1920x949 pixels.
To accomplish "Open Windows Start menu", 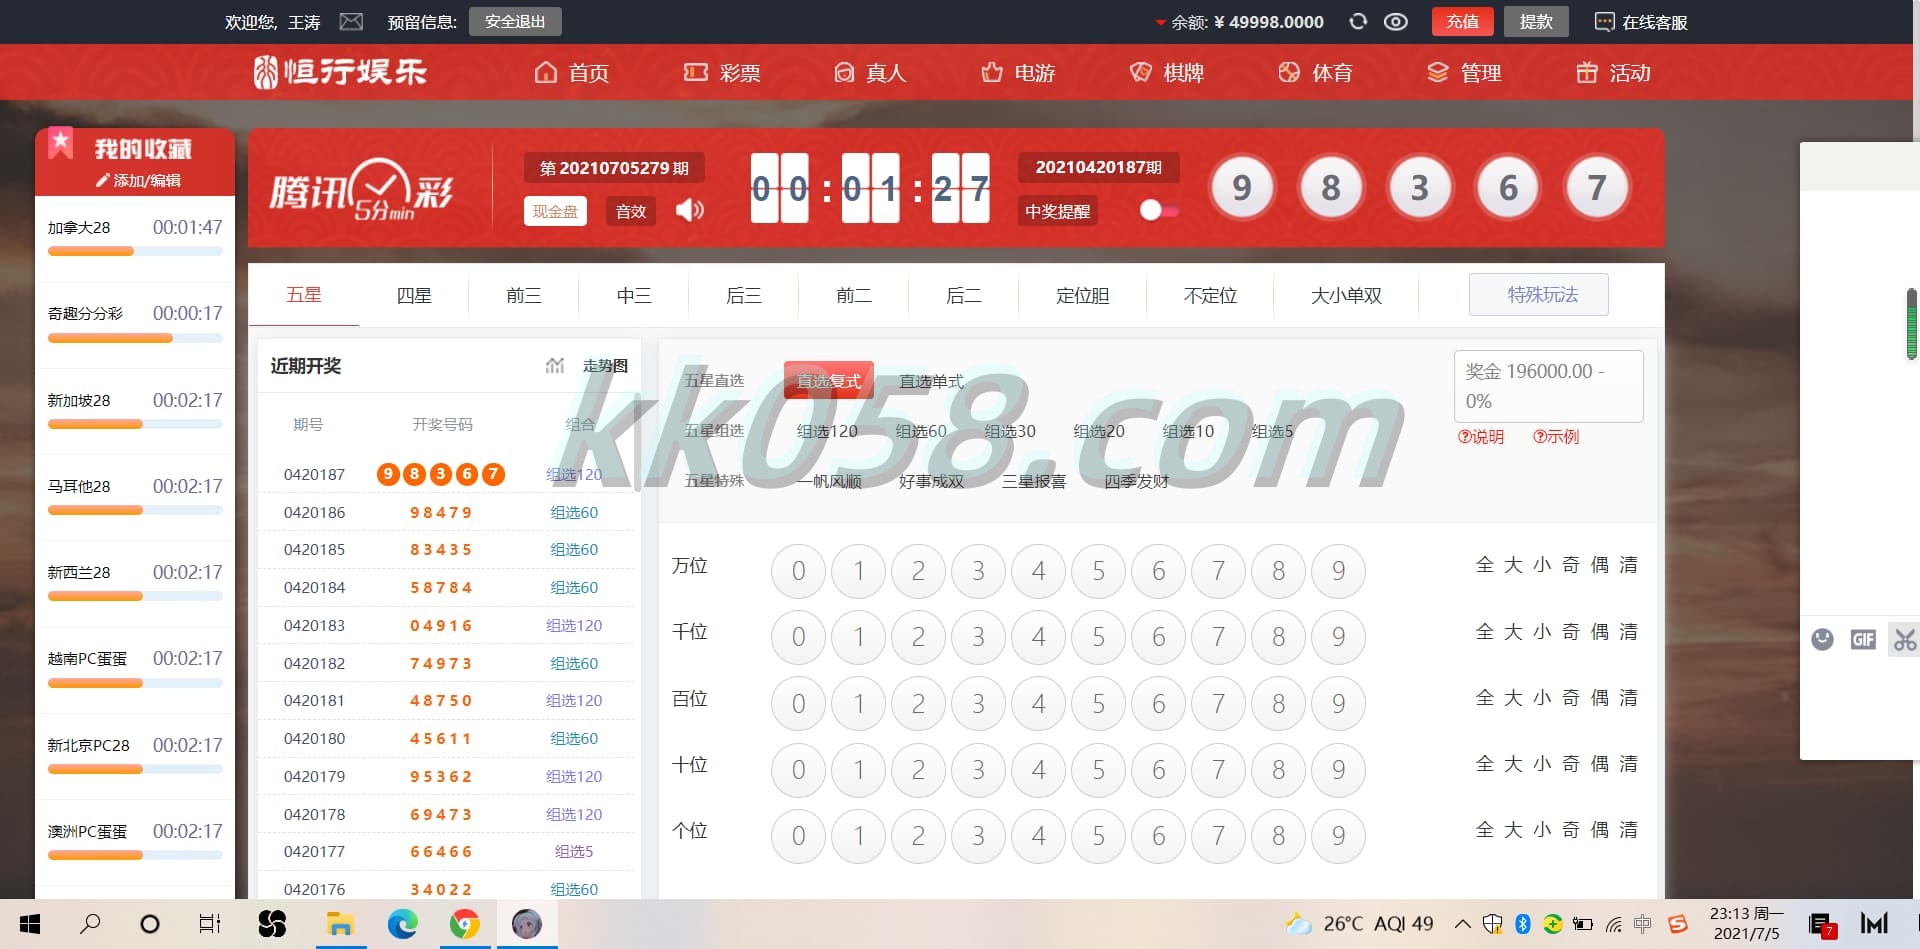I will coord(29,924).
